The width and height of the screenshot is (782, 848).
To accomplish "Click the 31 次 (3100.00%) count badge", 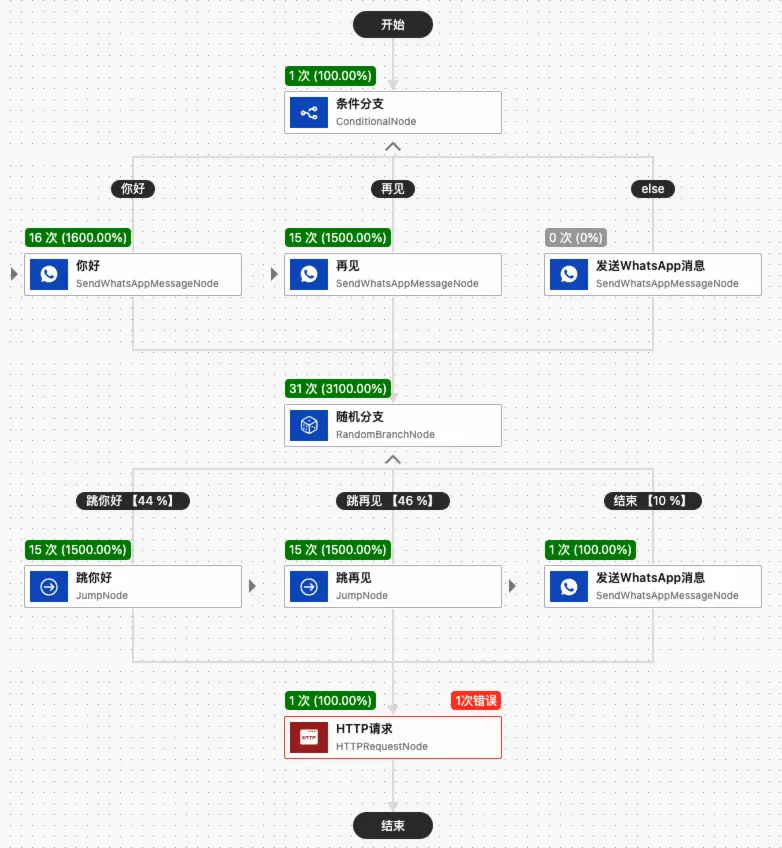I will pos(338,388).
